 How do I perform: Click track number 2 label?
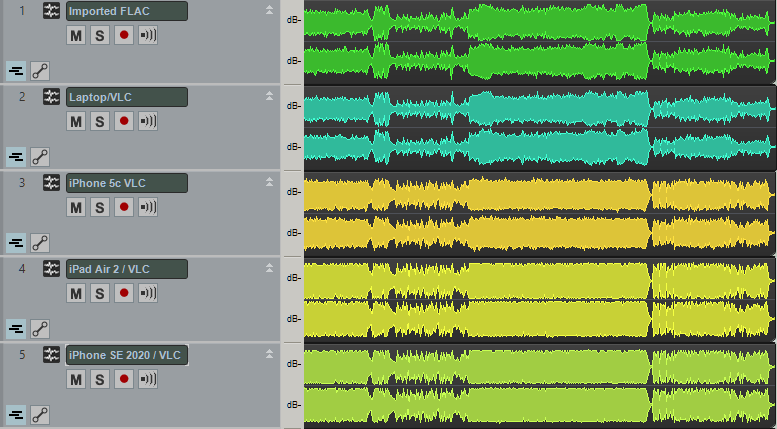tap(22, 97)
